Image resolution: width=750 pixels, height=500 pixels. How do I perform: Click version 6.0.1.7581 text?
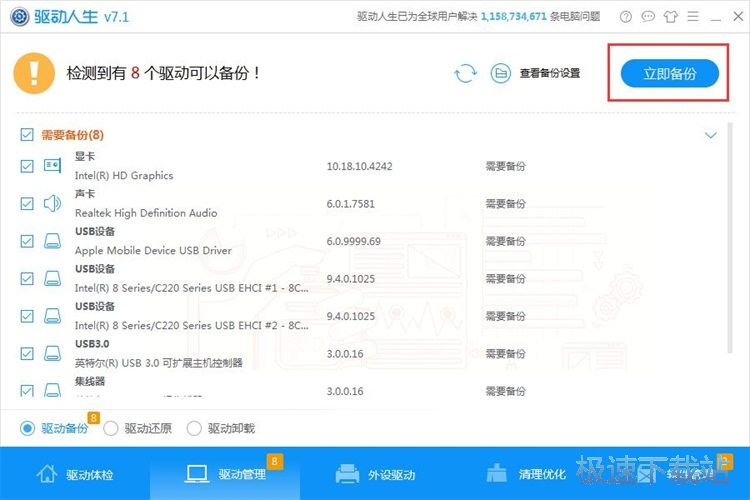pyautogui.click(x=351, y=204)
